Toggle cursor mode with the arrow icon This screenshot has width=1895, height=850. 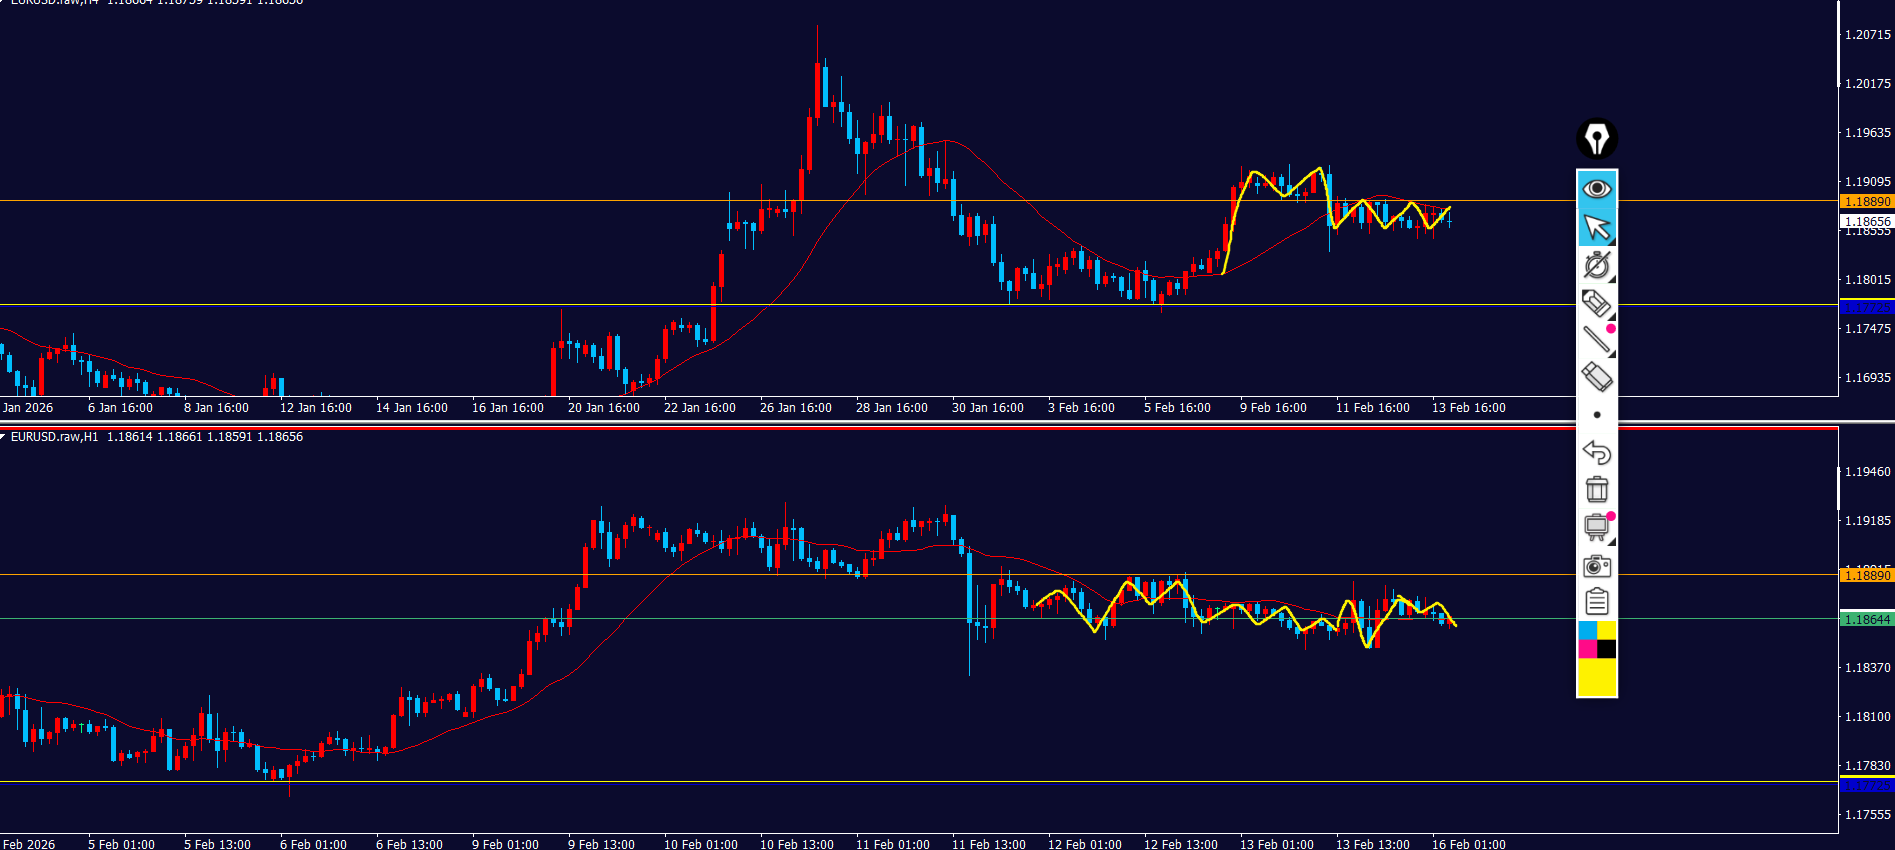[x=1596, y=227]
